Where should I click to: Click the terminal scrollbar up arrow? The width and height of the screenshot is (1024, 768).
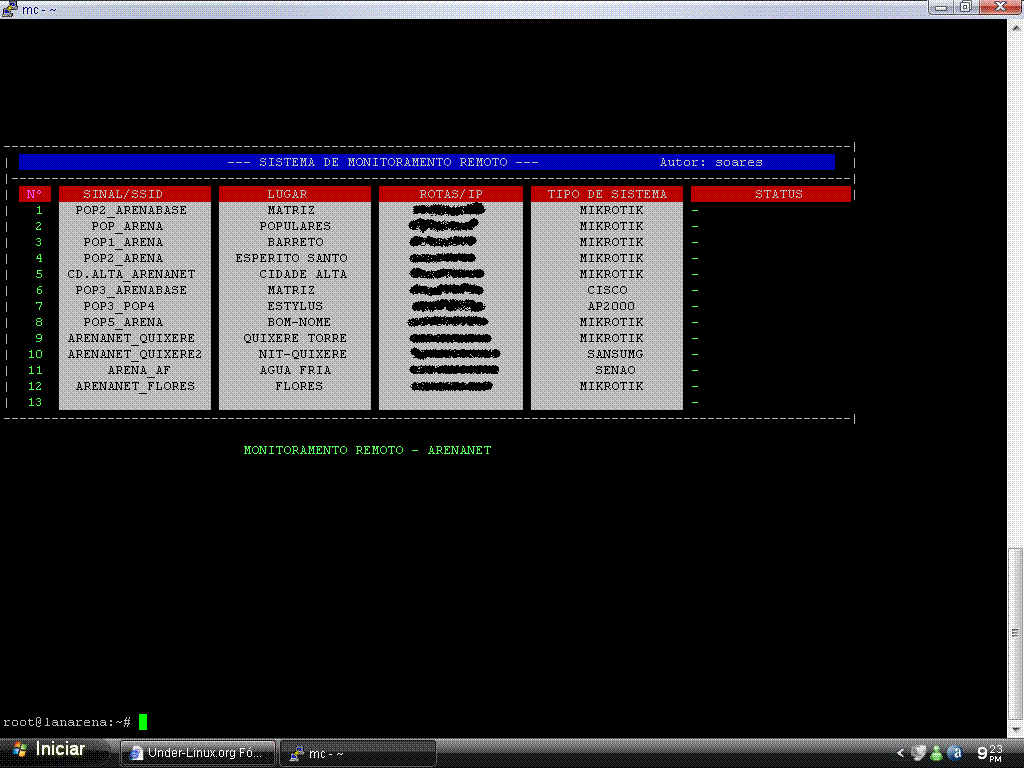point(1016,28)
